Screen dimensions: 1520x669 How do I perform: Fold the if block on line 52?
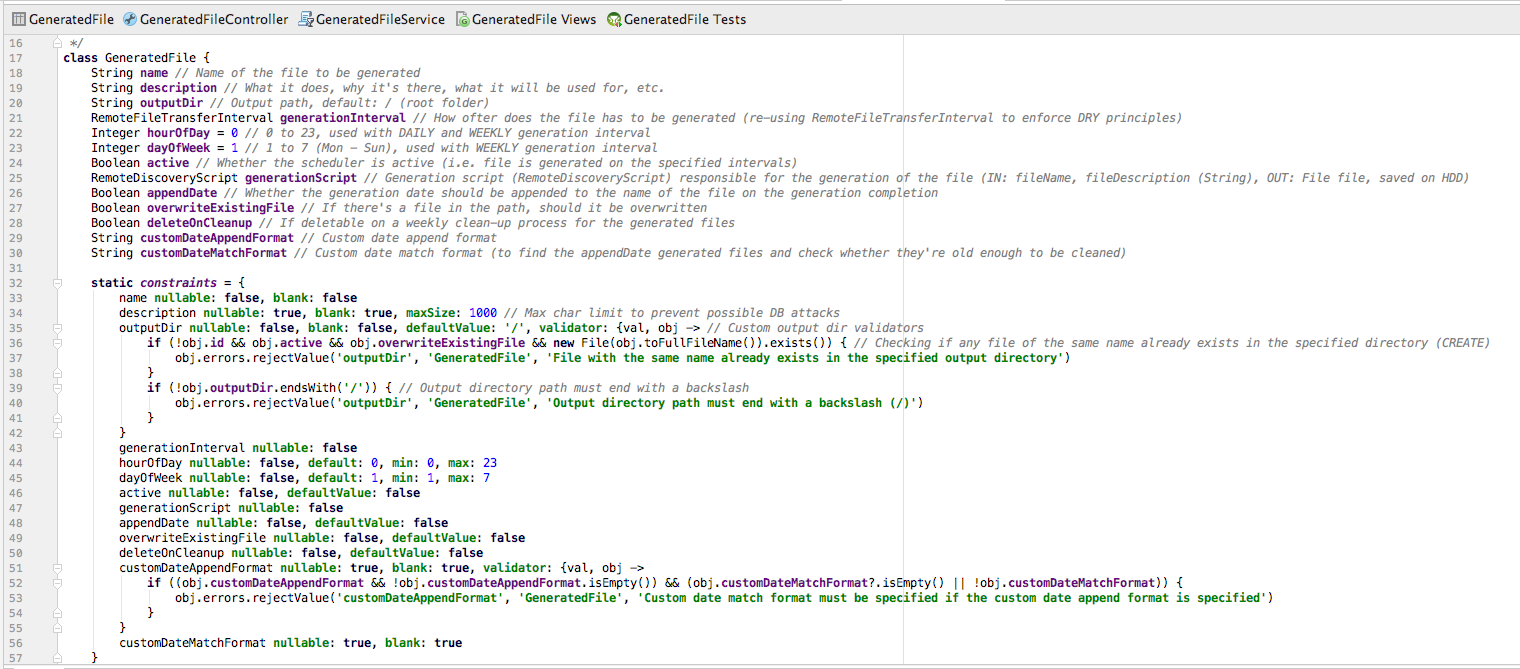coord(57,583)
